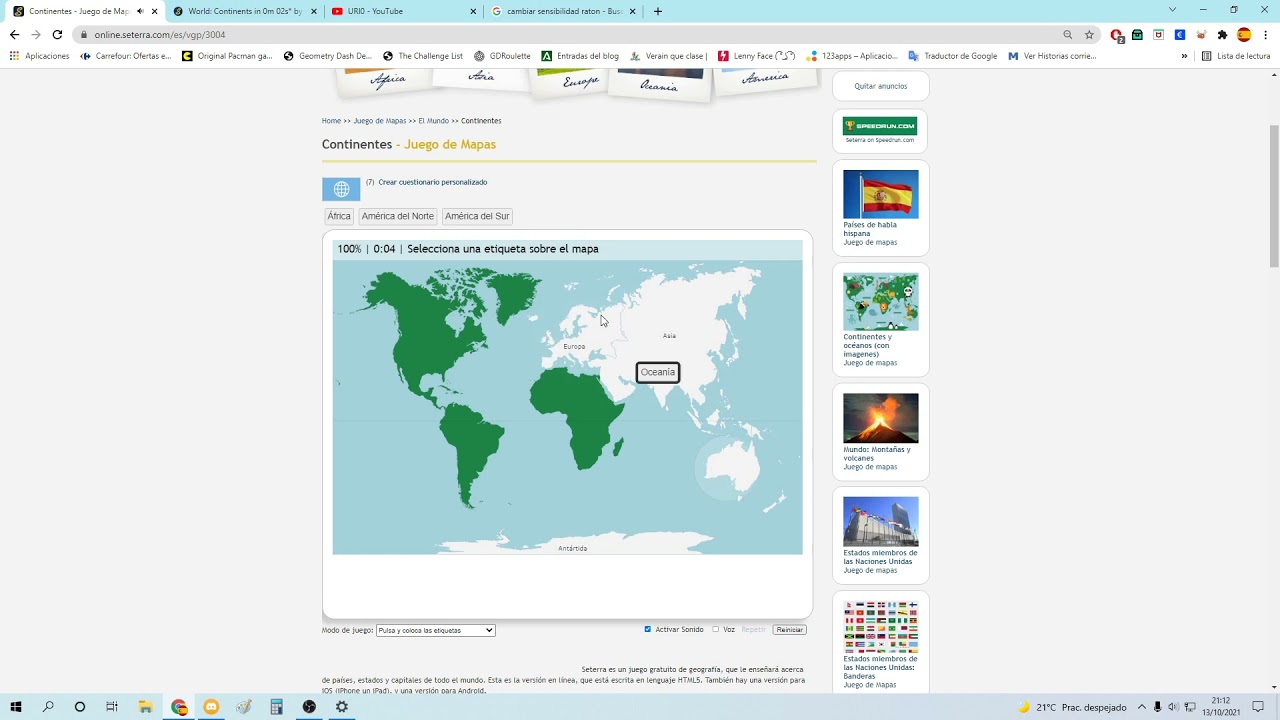The height and width of the screenshot is (720, 1280).
Task: Click the Opera-style extension with badge 2
Action: 1117,35
